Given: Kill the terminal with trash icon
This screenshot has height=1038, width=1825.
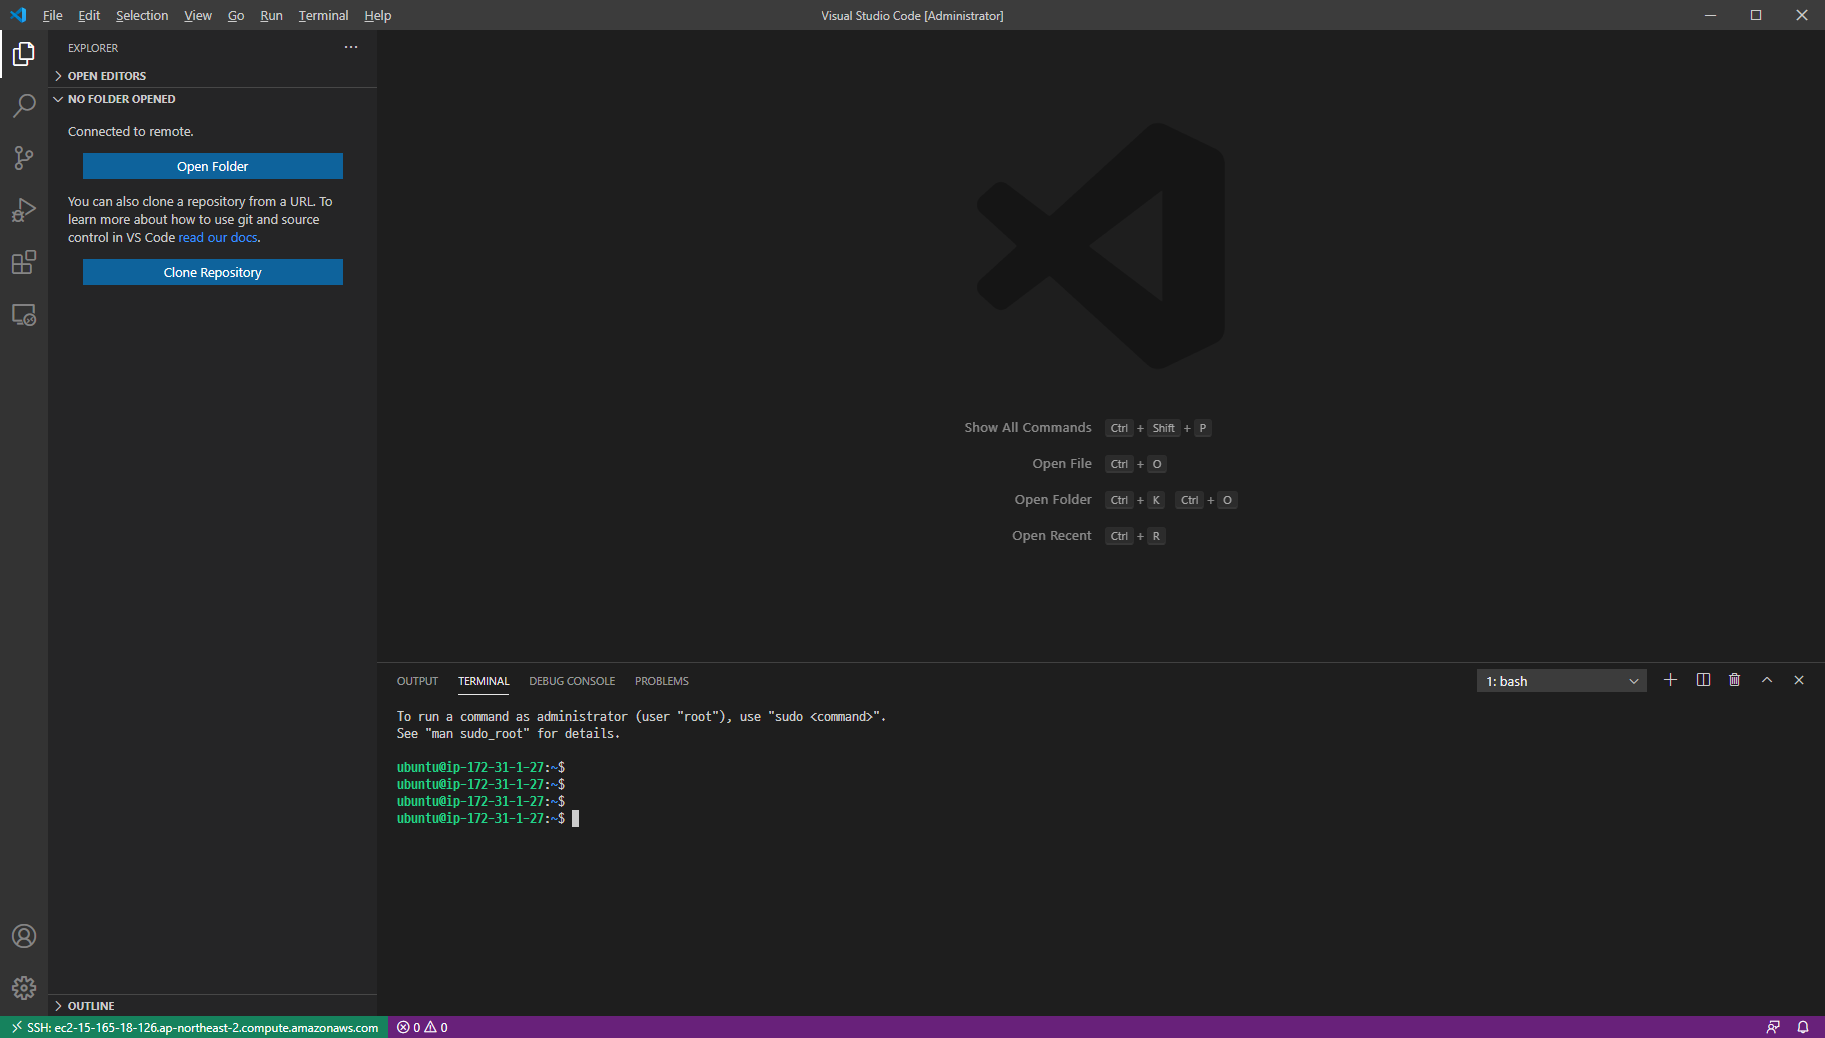Looking at the screenshot, I should pos(1735,680).
